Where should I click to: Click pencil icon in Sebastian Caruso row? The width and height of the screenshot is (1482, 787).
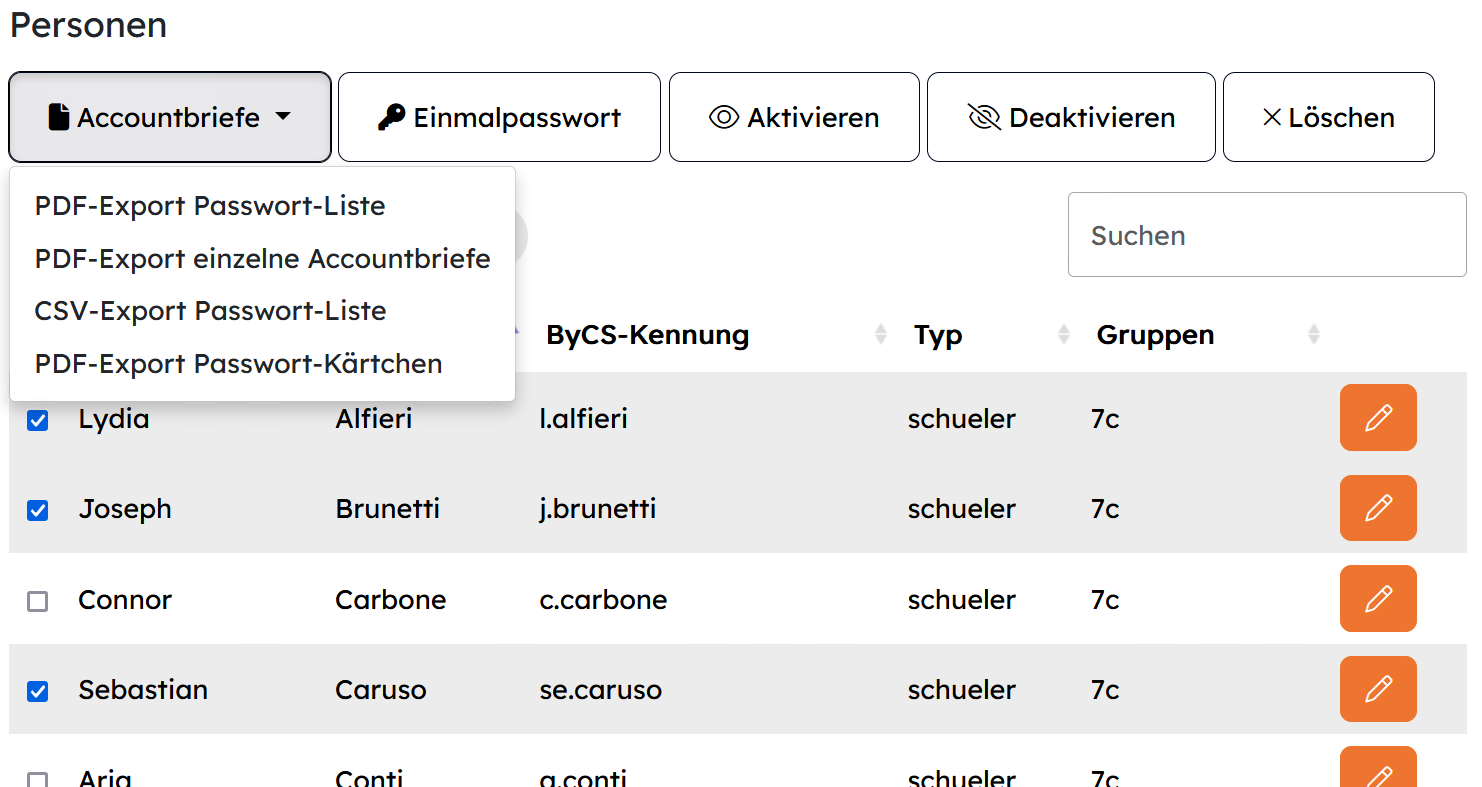[x=1378, y=689]
